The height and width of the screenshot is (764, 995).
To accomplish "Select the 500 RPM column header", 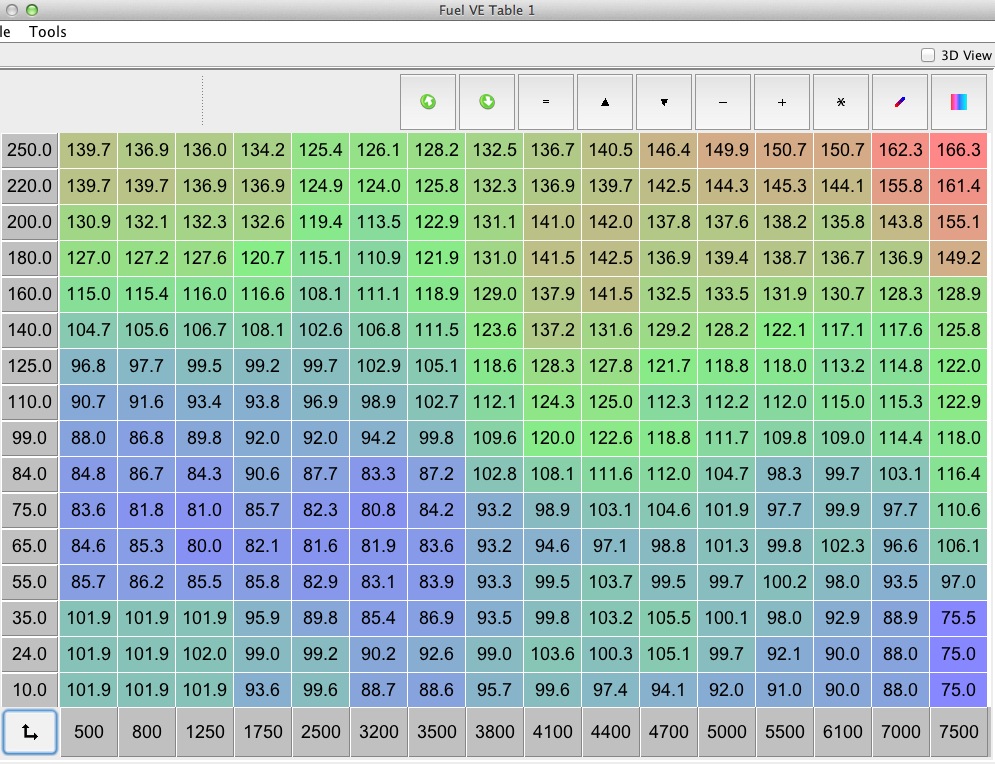I will point(89,732).
